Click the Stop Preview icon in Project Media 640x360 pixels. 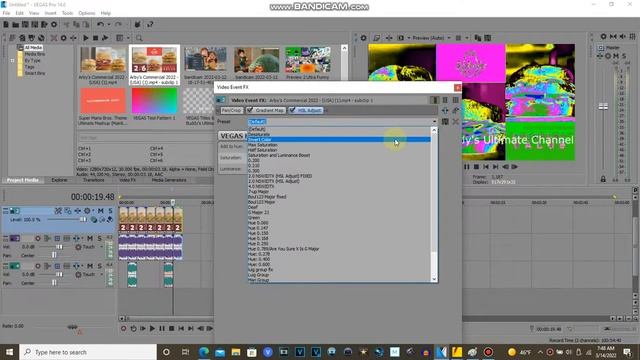[95, 38]
